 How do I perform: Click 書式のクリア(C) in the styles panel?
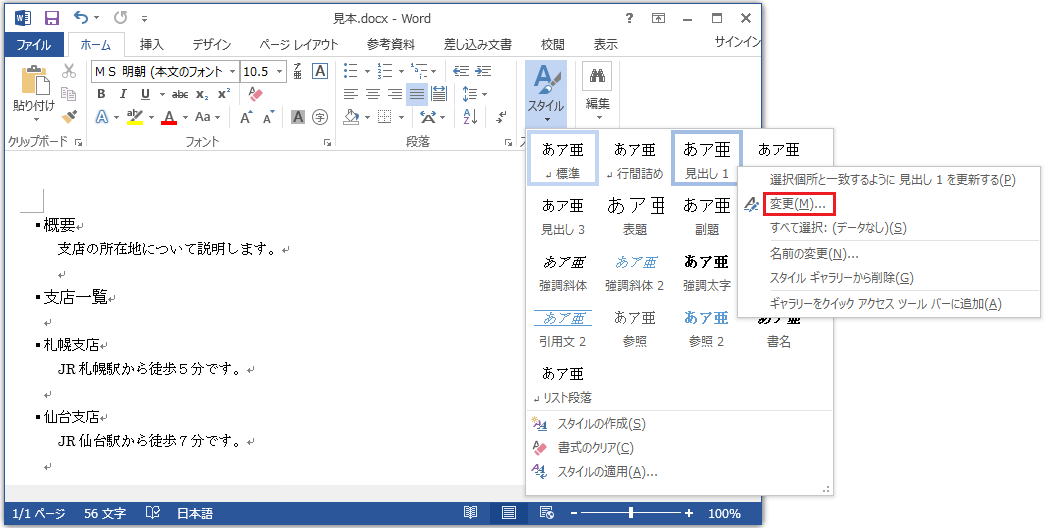[x=595, y=448]
